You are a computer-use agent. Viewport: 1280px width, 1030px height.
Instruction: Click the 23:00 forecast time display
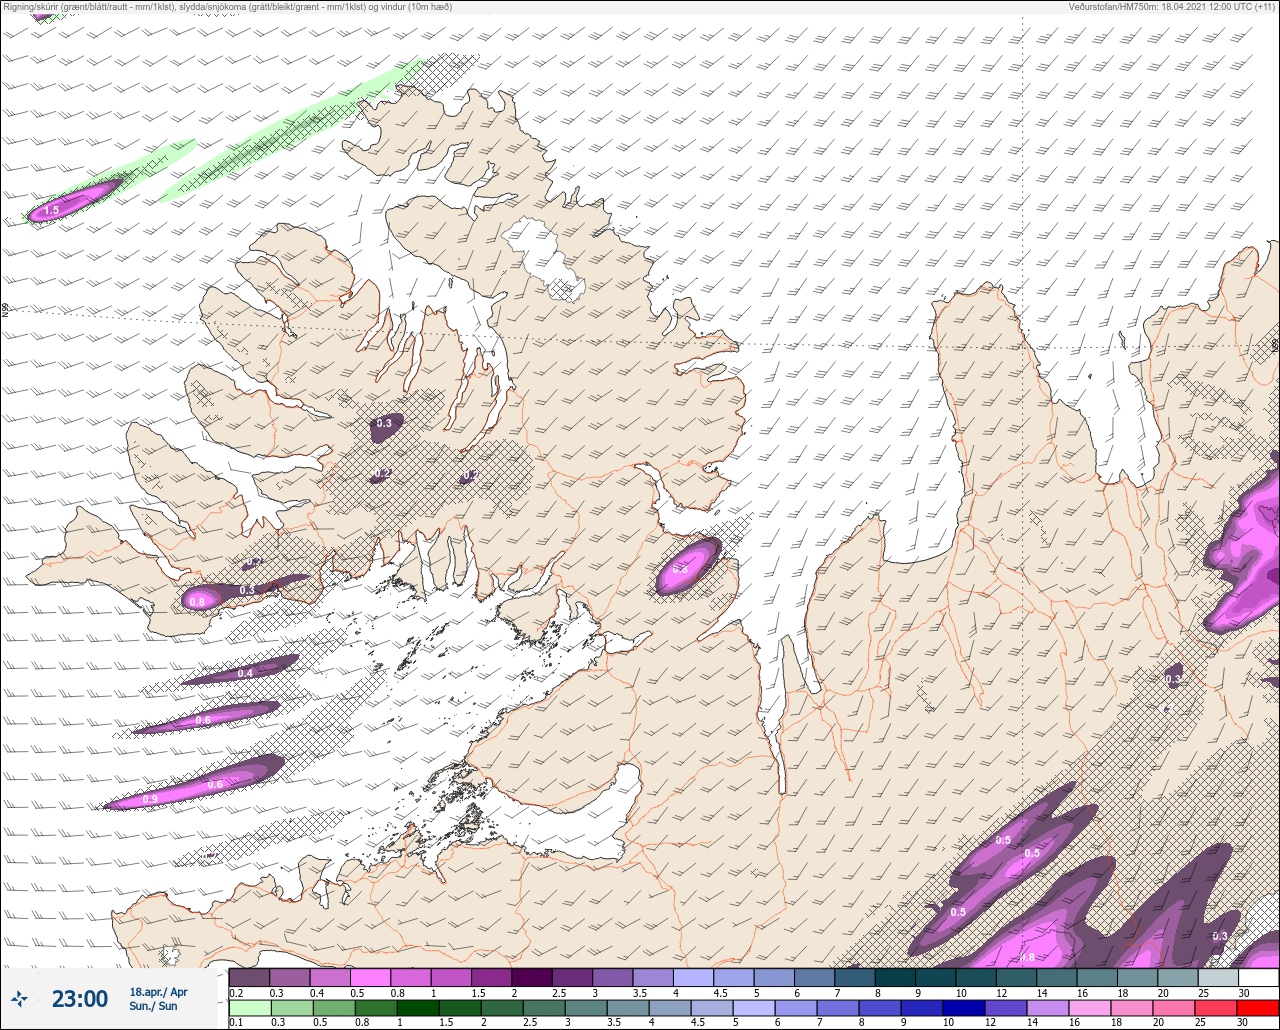click(x=79, y=999)
